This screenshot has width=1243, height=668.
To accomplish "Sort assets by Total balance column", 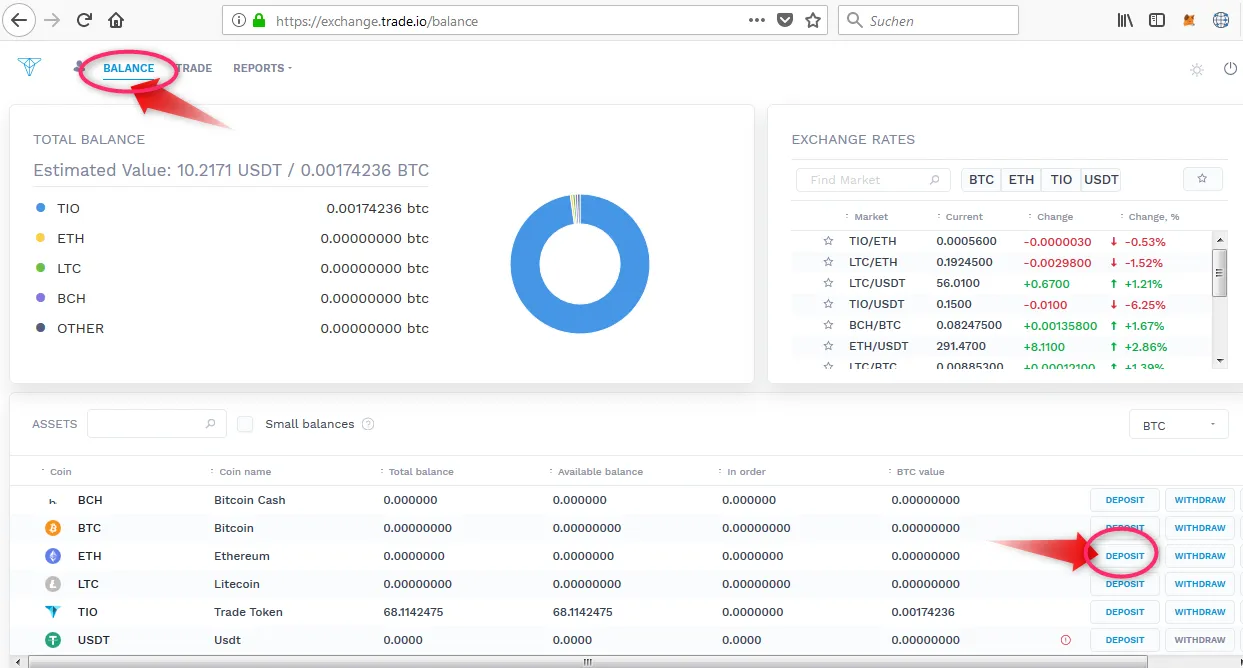I will [418, 472].
